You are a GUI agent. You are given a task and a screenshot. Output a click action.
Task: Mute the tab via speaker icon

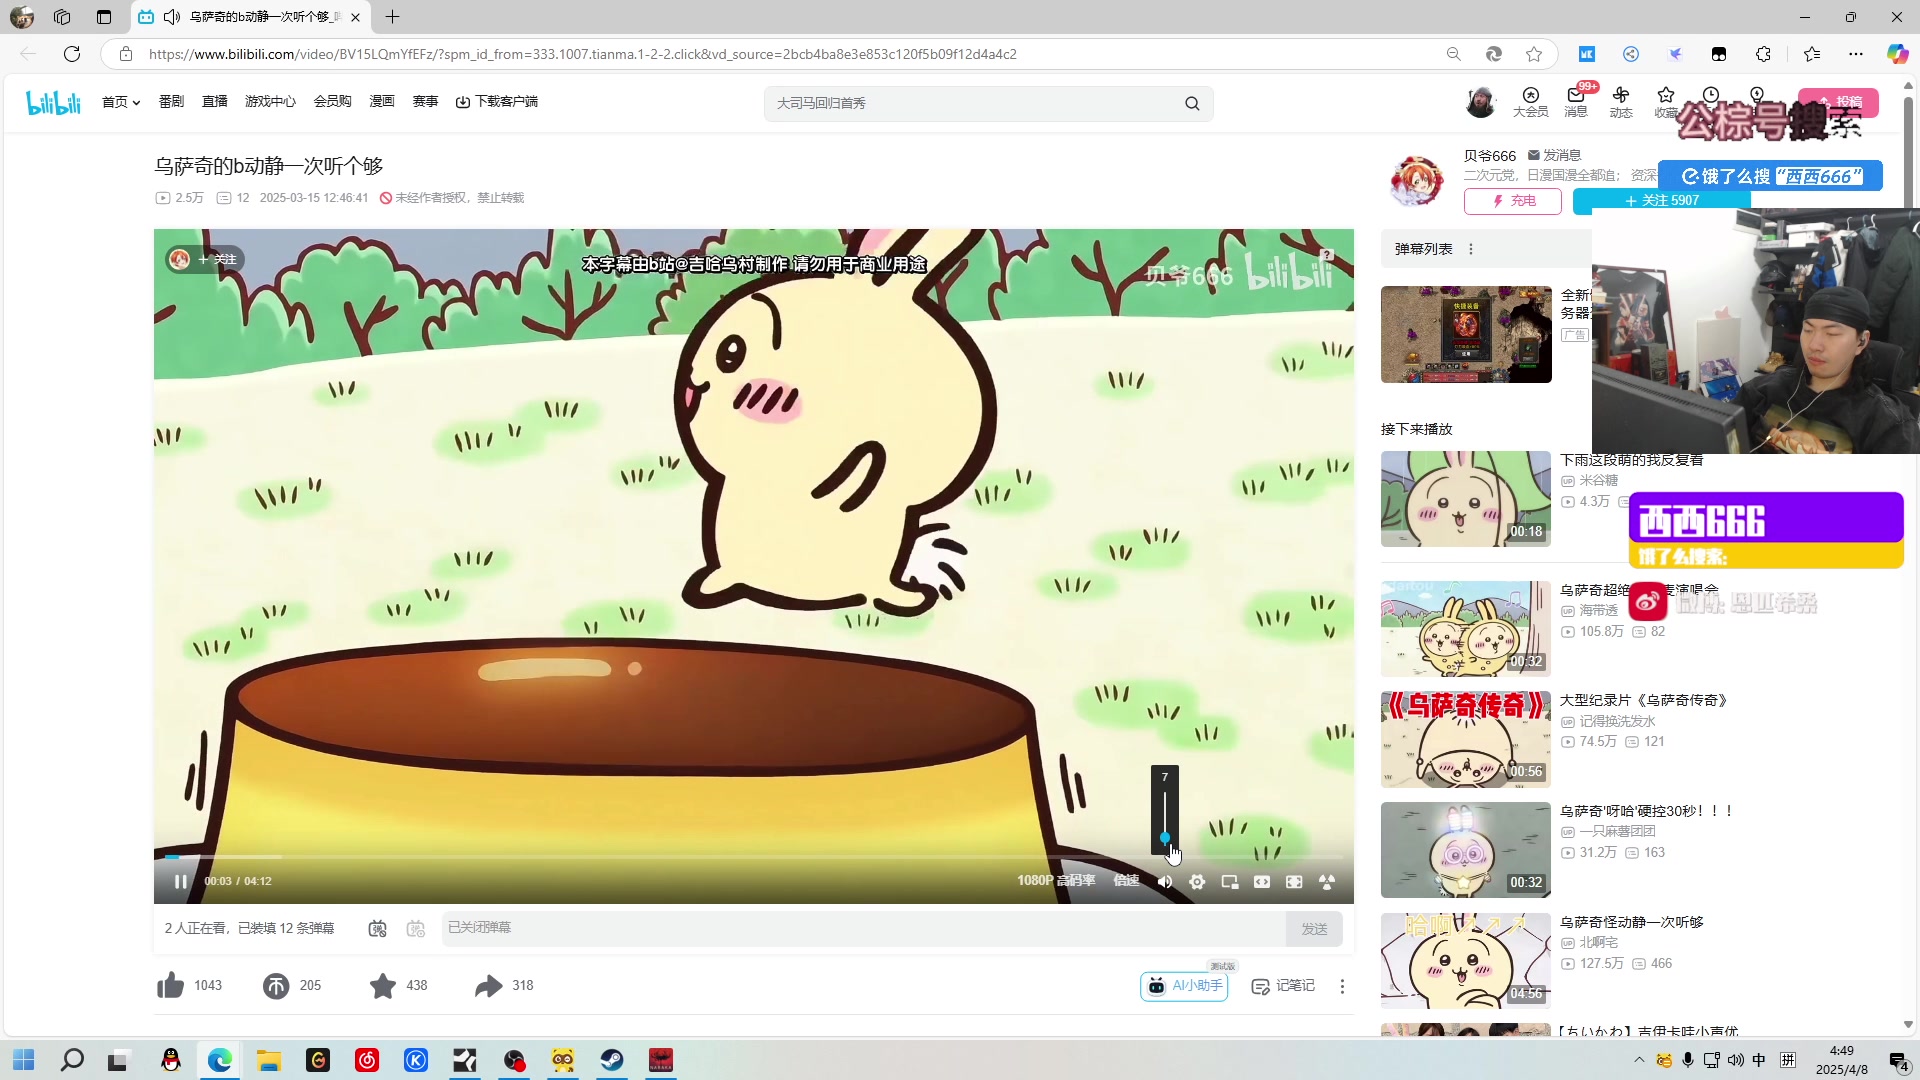coord(171,17)
